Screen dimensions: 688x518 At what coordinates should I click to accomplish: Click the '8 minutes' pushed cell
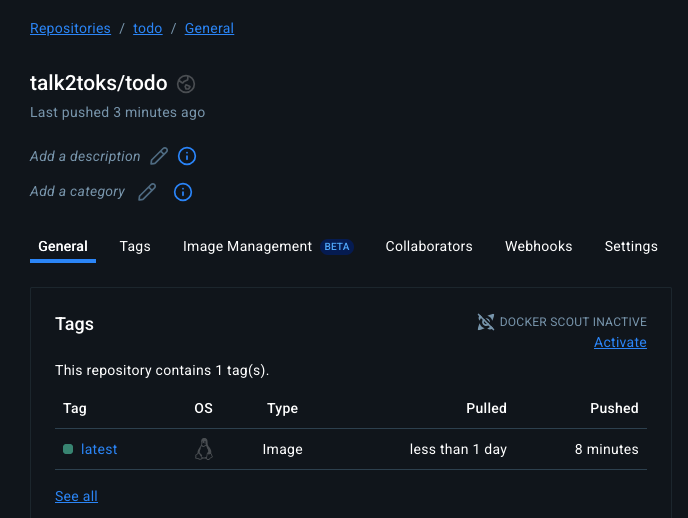[607, 449]
